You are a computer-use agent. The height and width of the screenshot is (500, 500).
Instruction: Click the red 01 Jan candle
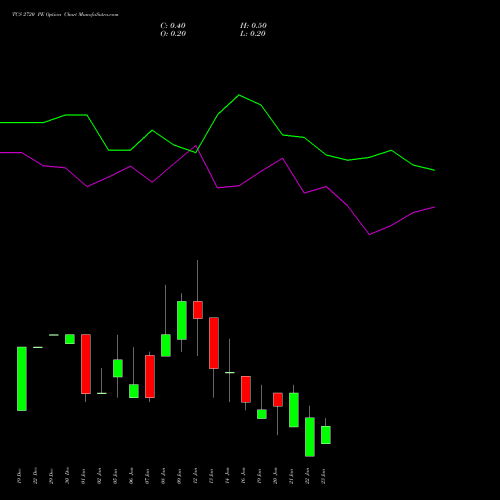[86, 364]
